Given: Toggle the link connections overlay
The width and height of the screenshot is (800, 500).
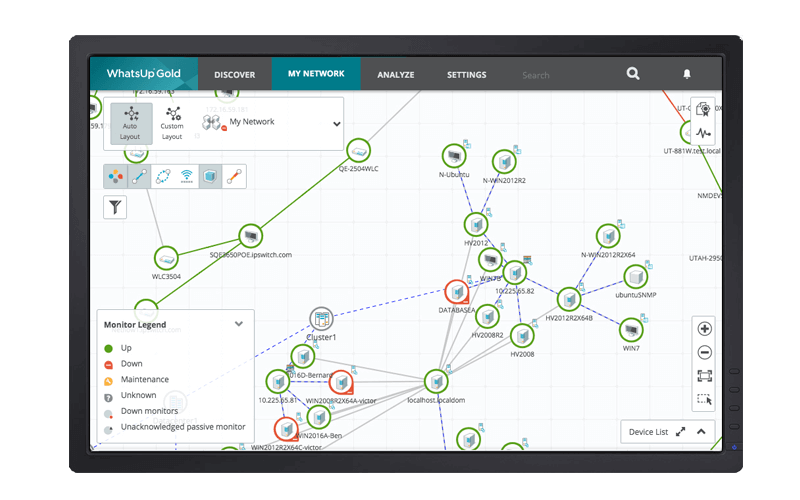Looking at the screenshot, I should pyautogui.click(x=139, y=177).
